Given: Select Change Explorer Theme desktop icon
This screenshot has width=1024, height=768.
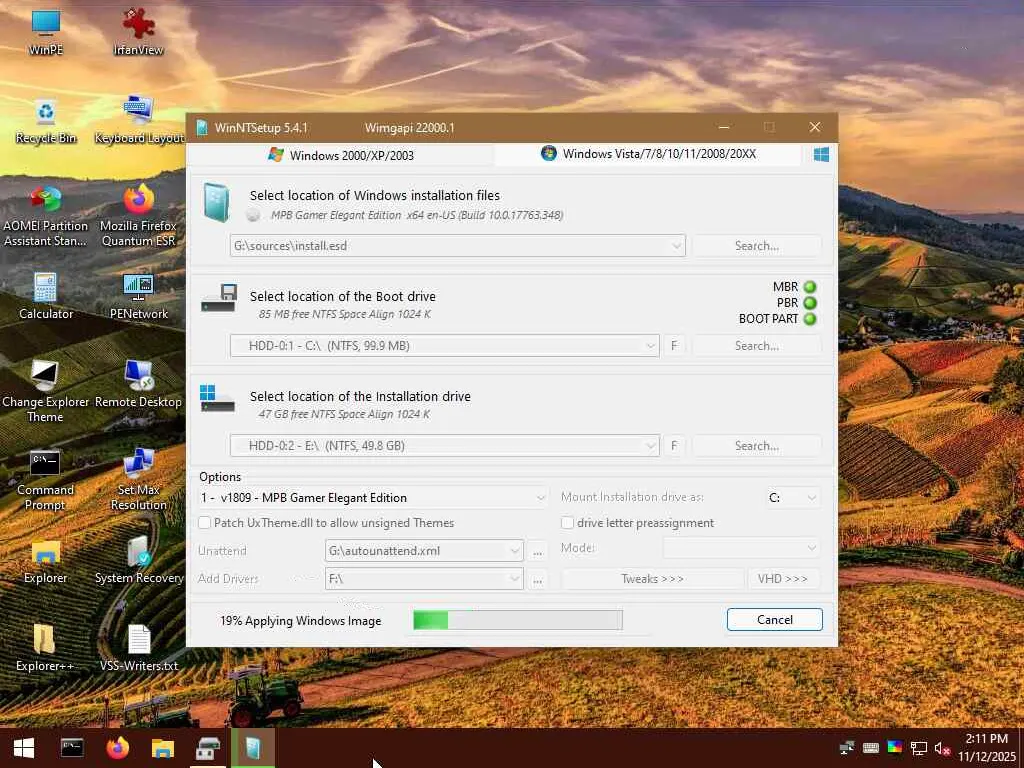Looking at the screenshot, I should point(46,392).
